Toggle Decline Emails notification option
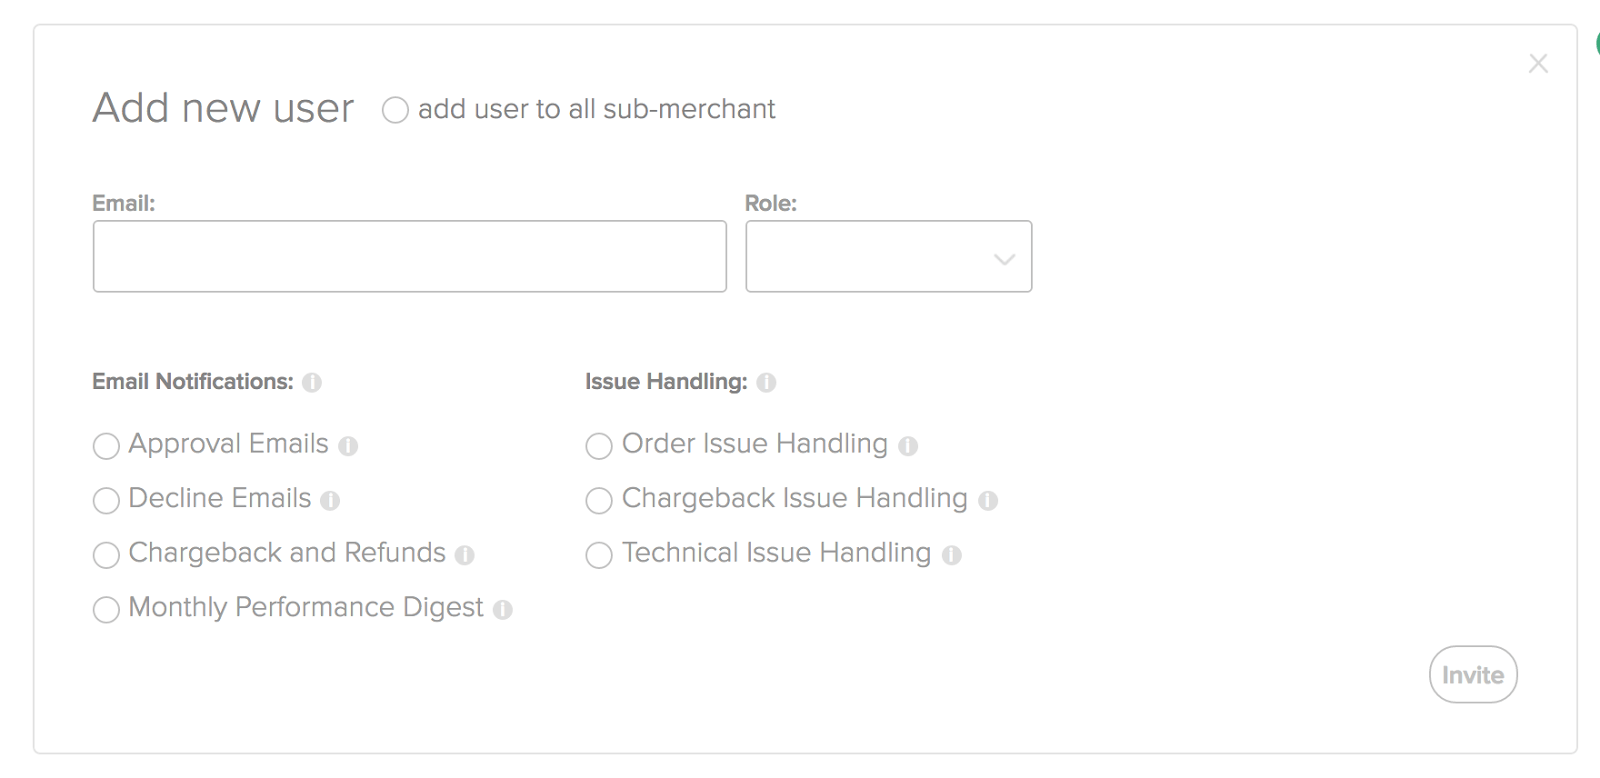This screenshot has height=778, width=1600. coord(106,500)
